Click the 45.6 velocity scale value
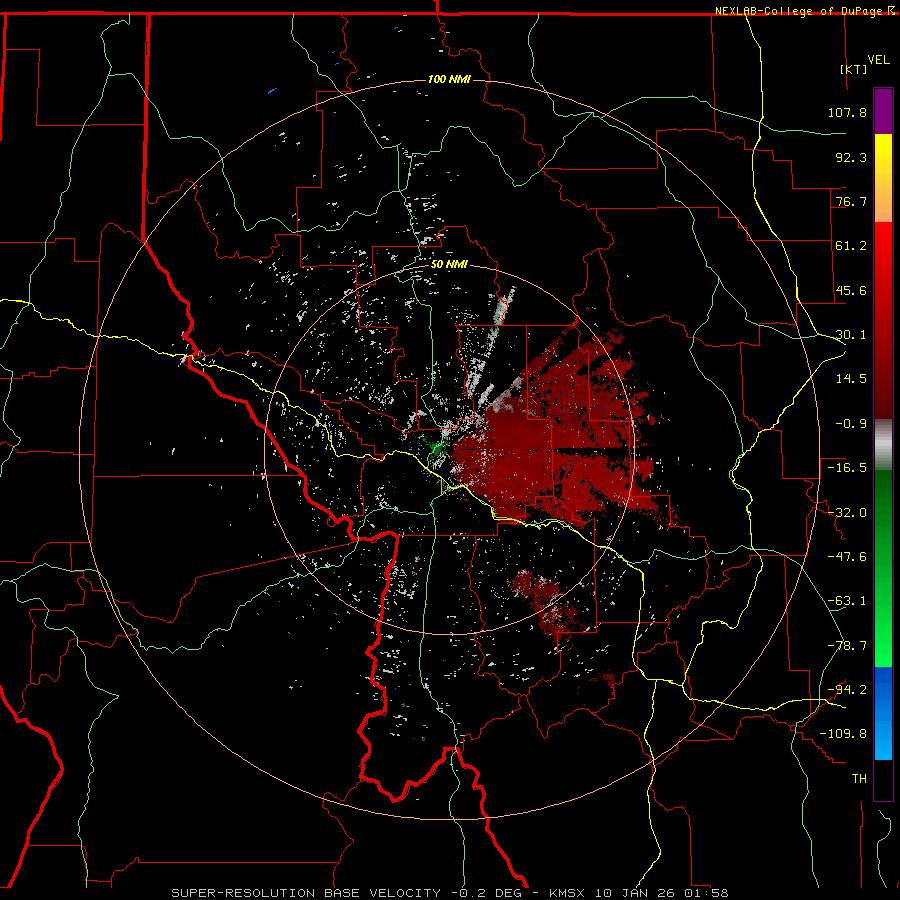 click(851, 290)
